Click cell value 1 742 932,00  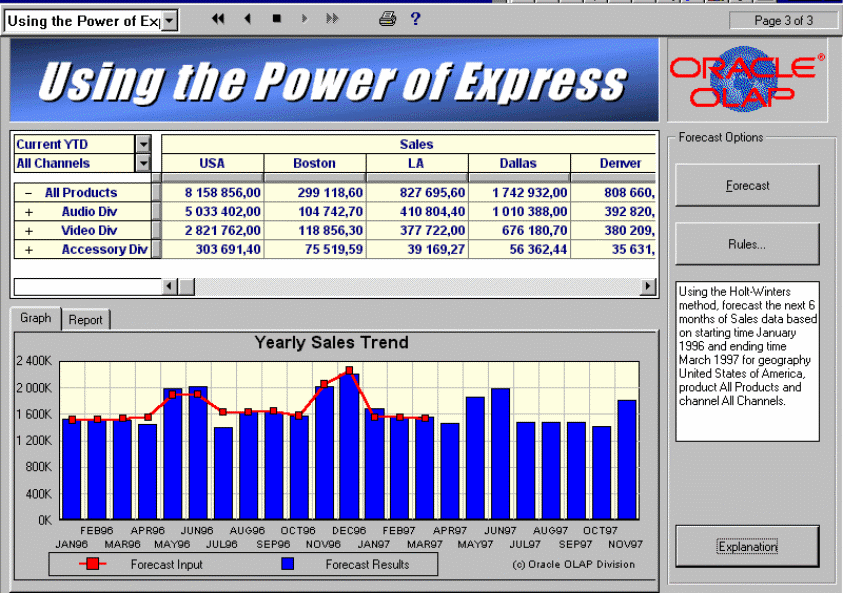point(518,192)
